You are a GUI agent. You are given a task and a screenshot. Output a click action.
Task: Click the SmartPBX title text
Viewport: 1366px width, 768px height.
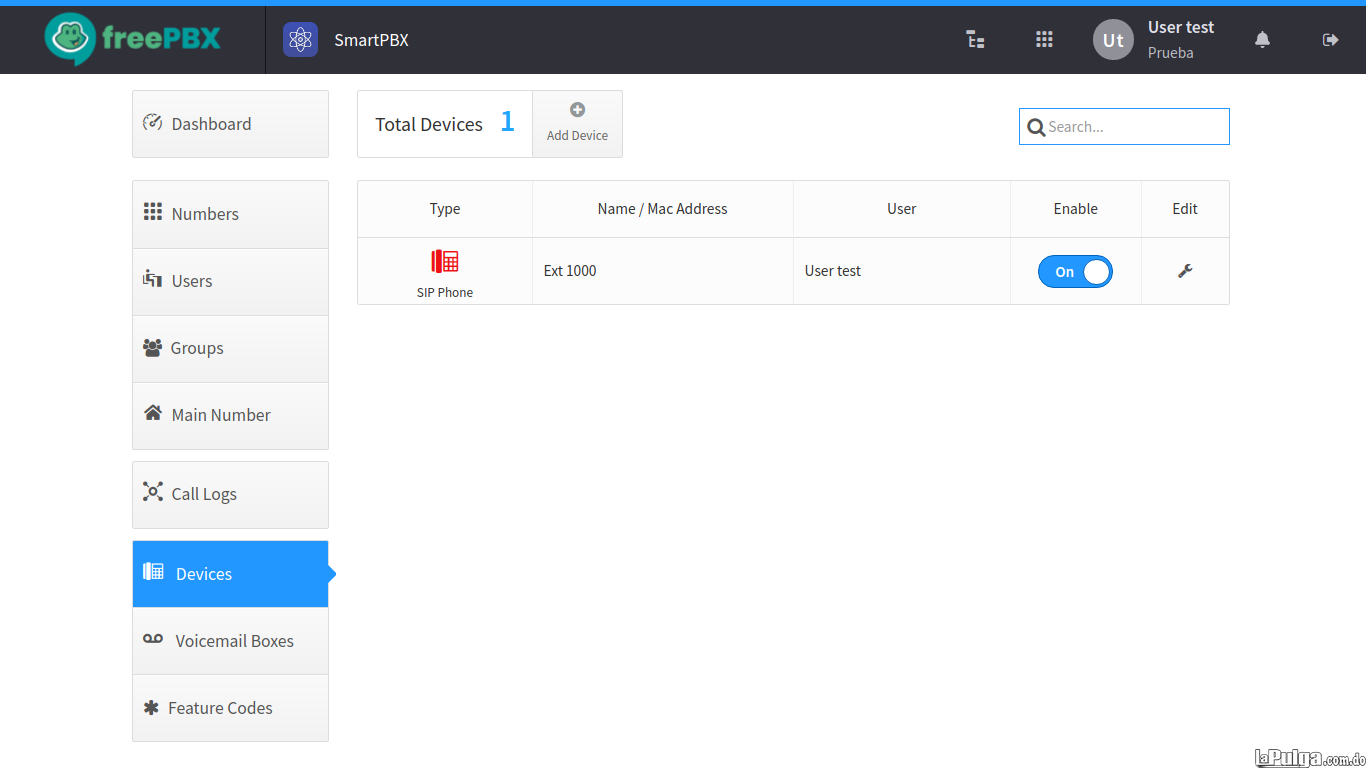tap(371, 40)
